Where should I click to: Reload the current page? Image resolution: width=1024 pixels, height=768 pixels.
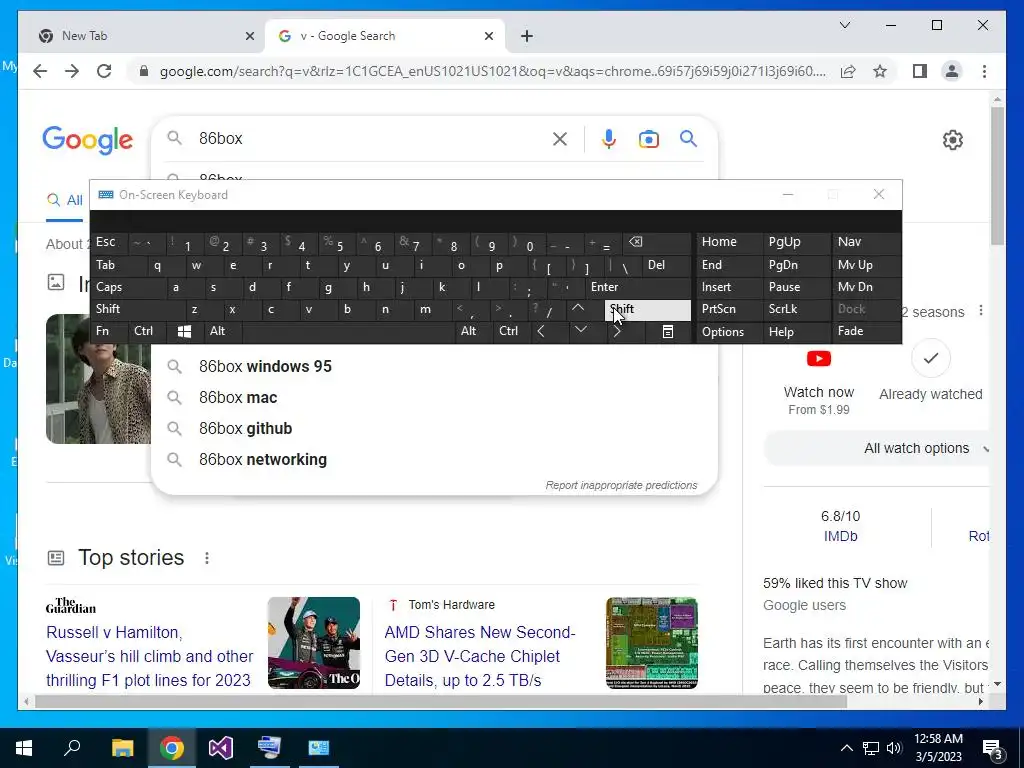[104, 71]
